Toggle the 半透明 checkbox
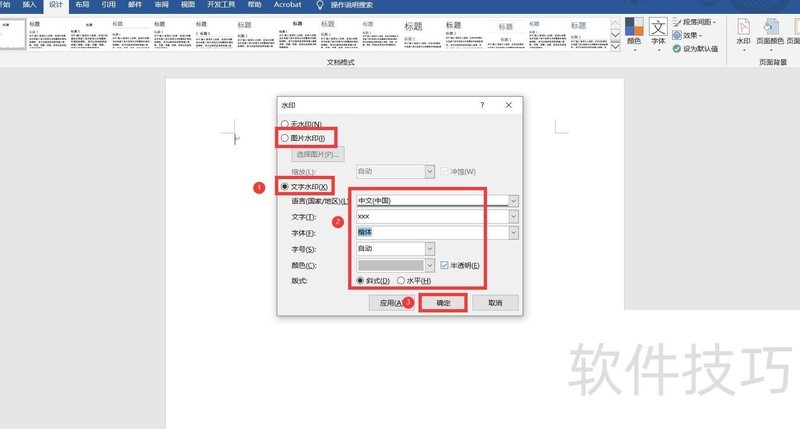 point(444,265)
